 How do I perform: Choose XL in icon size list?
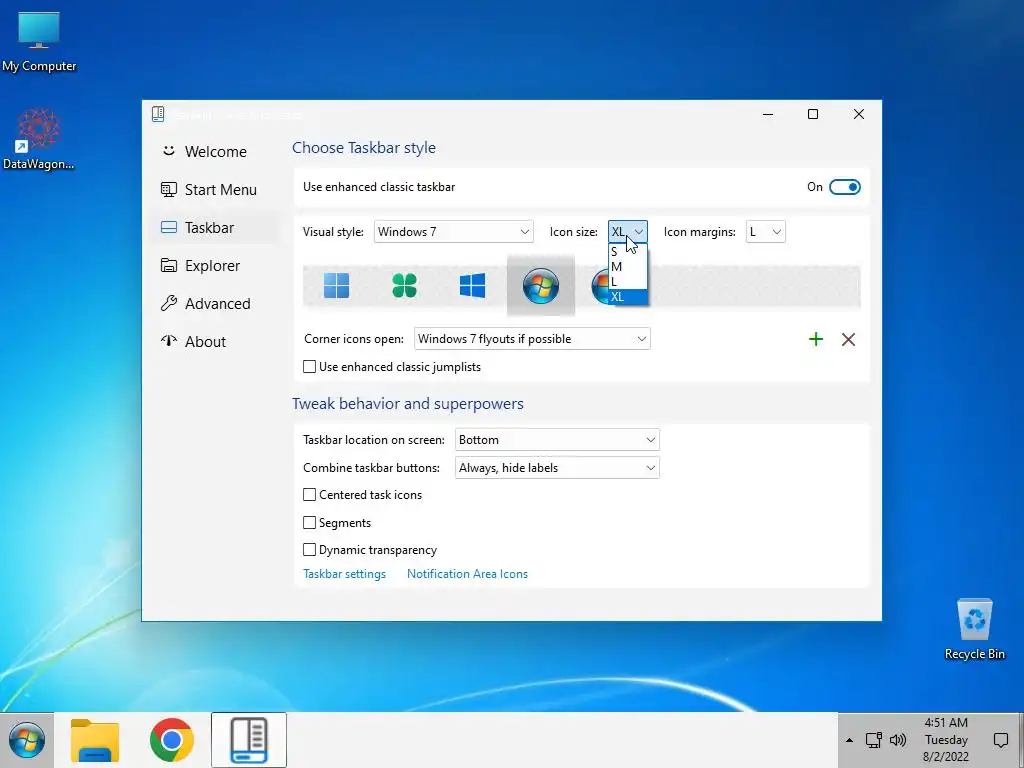(x=628, y=296)
